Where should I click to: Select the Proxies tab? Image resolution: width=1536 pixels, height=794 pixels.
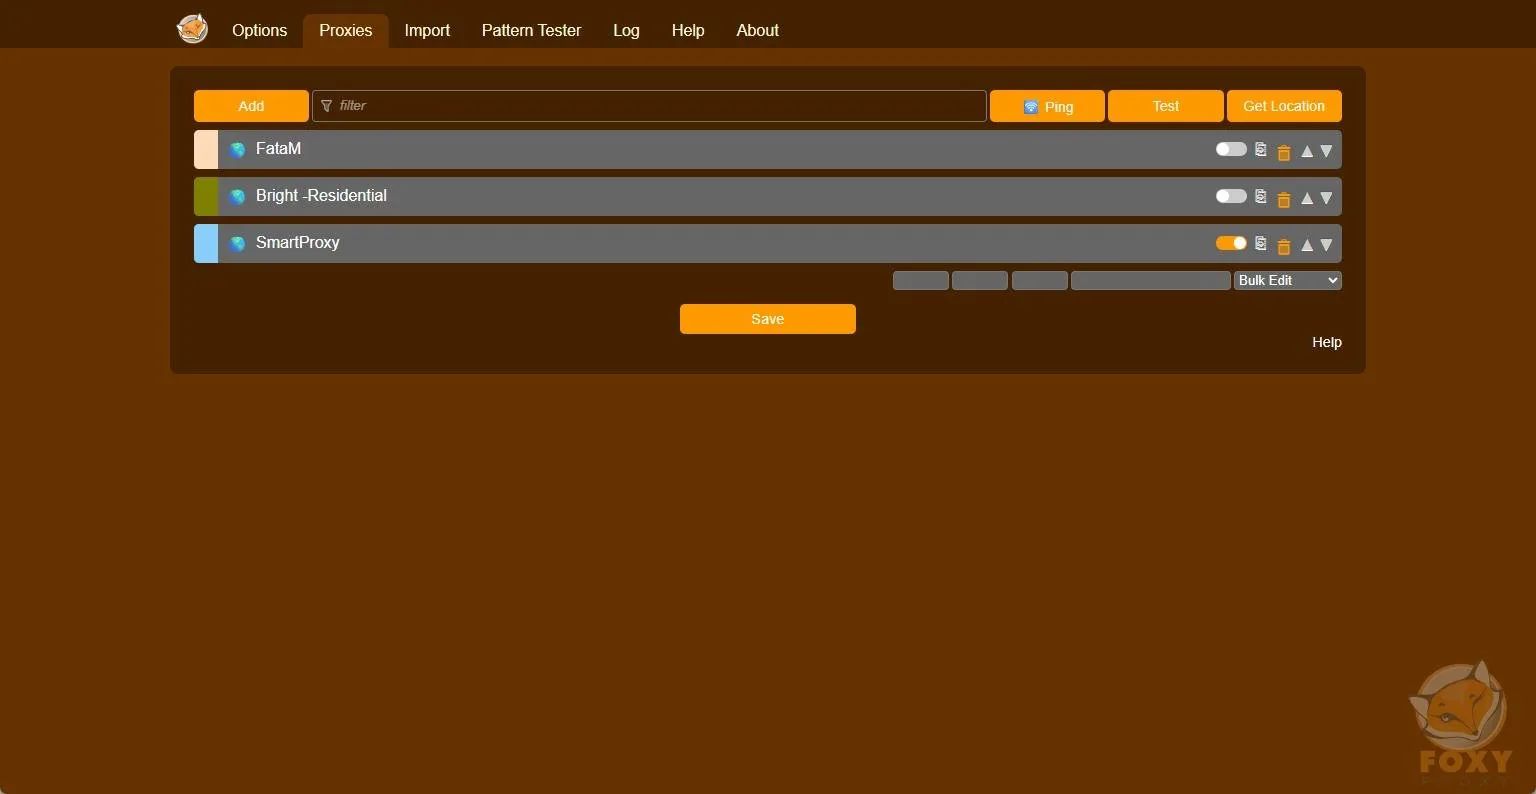[346, 30]
